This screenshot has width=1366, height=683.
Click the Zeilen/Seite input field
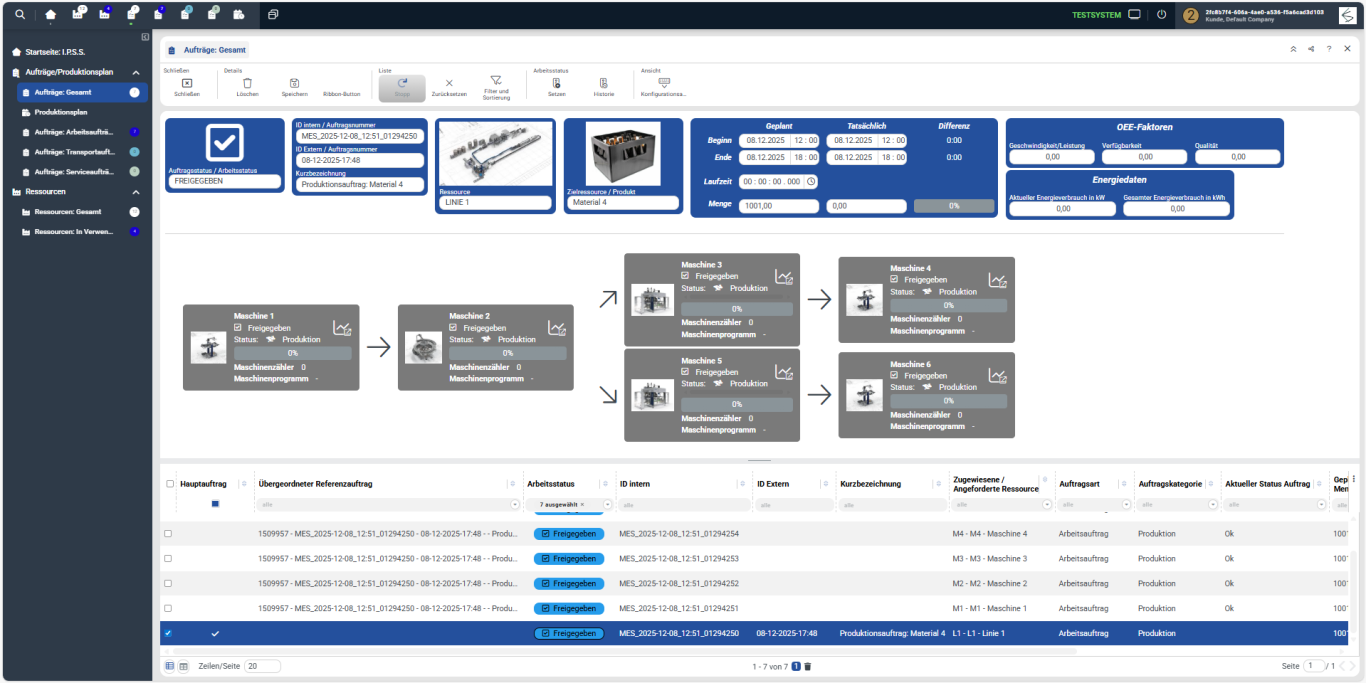click(262, 666)
